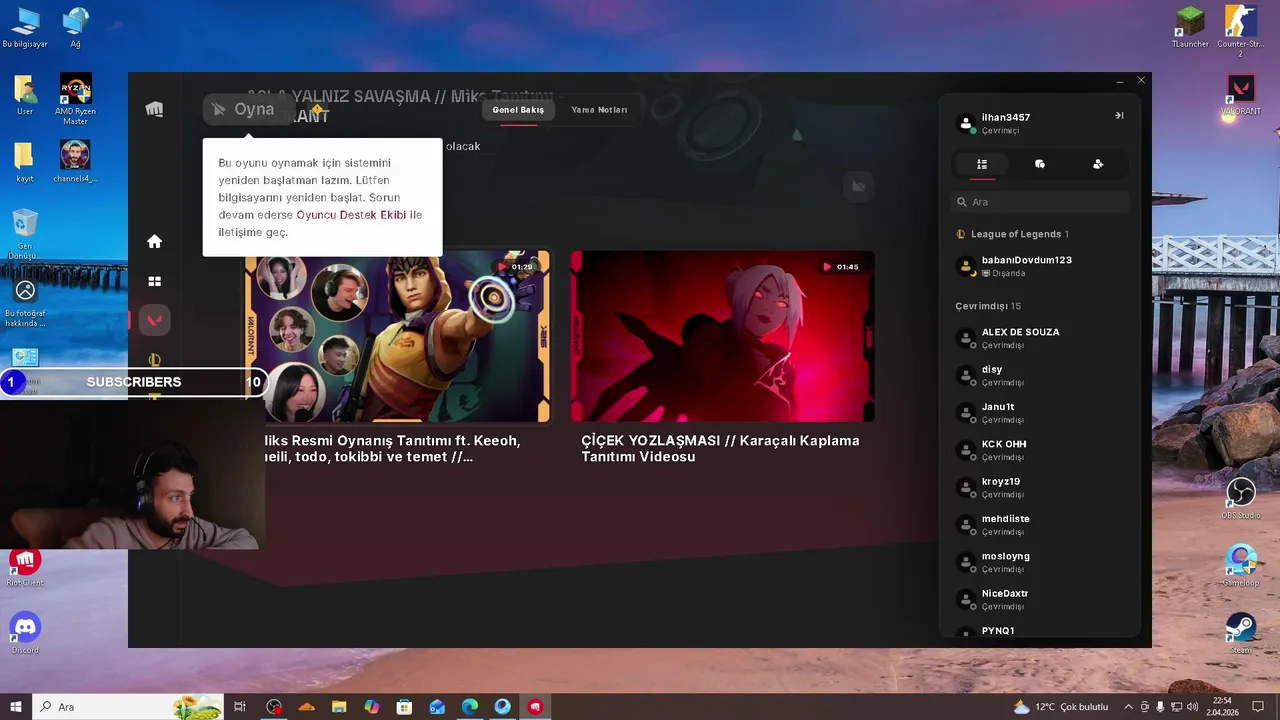The height and width of the screenshot is (720, 1280).
Task: Collapse the Çevrimdışı friends group
Action: pyautogui.click(x=988, y=306)
